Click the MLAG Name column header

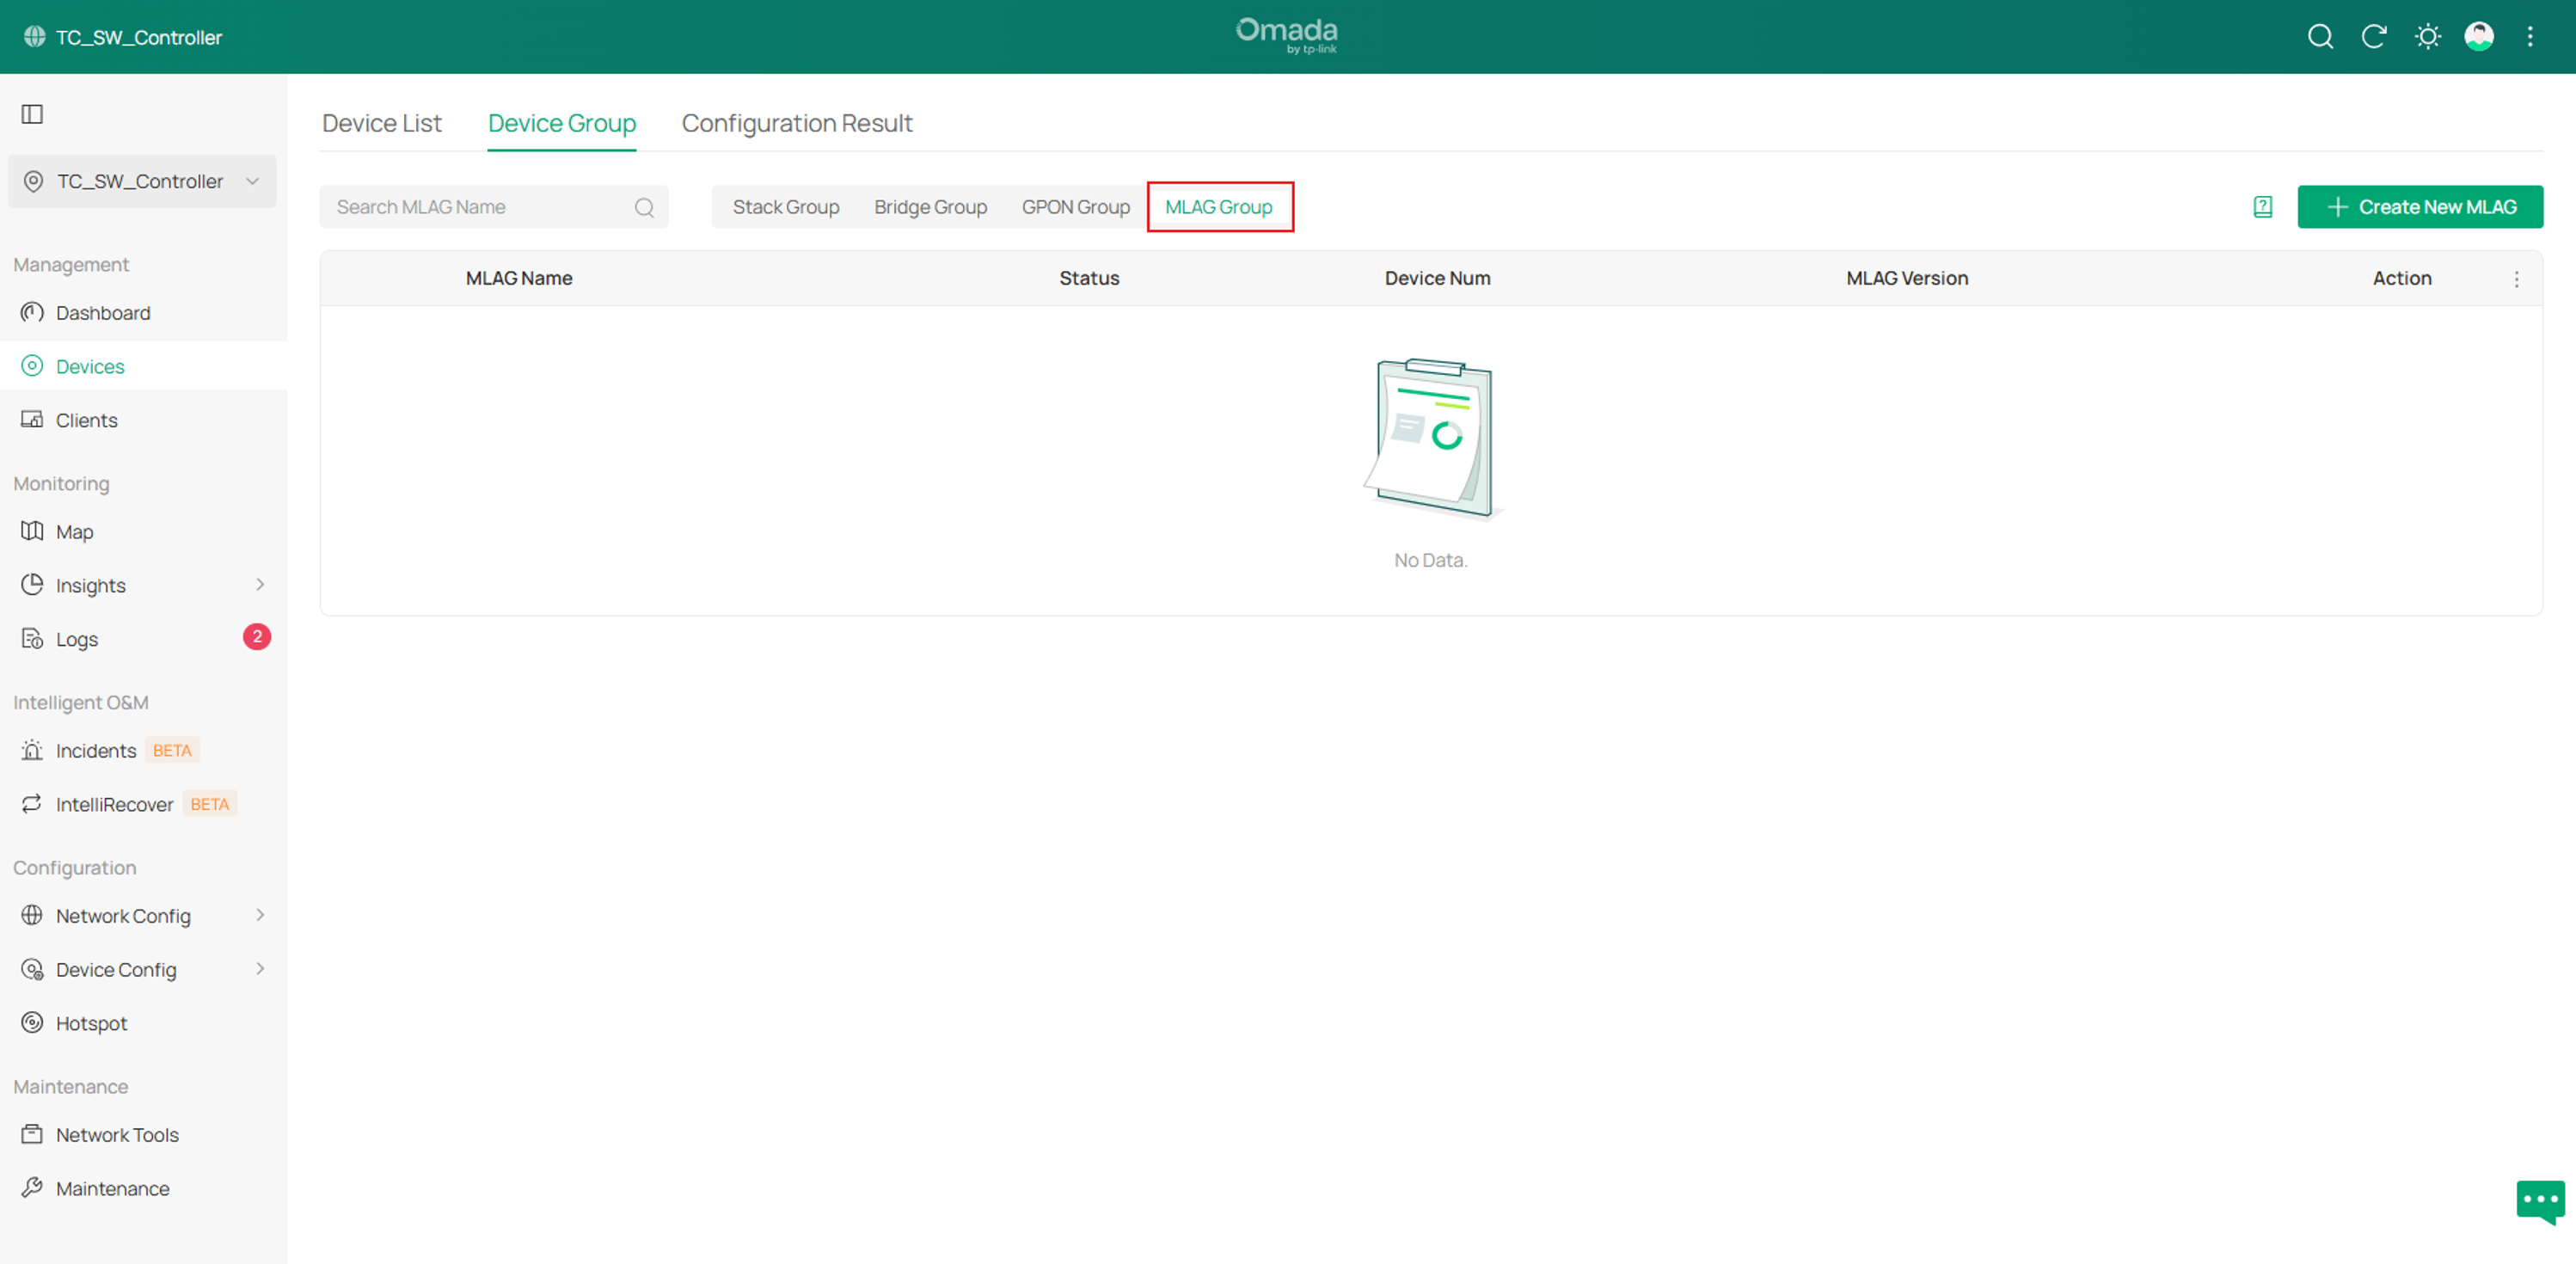[x=519, y=278]
